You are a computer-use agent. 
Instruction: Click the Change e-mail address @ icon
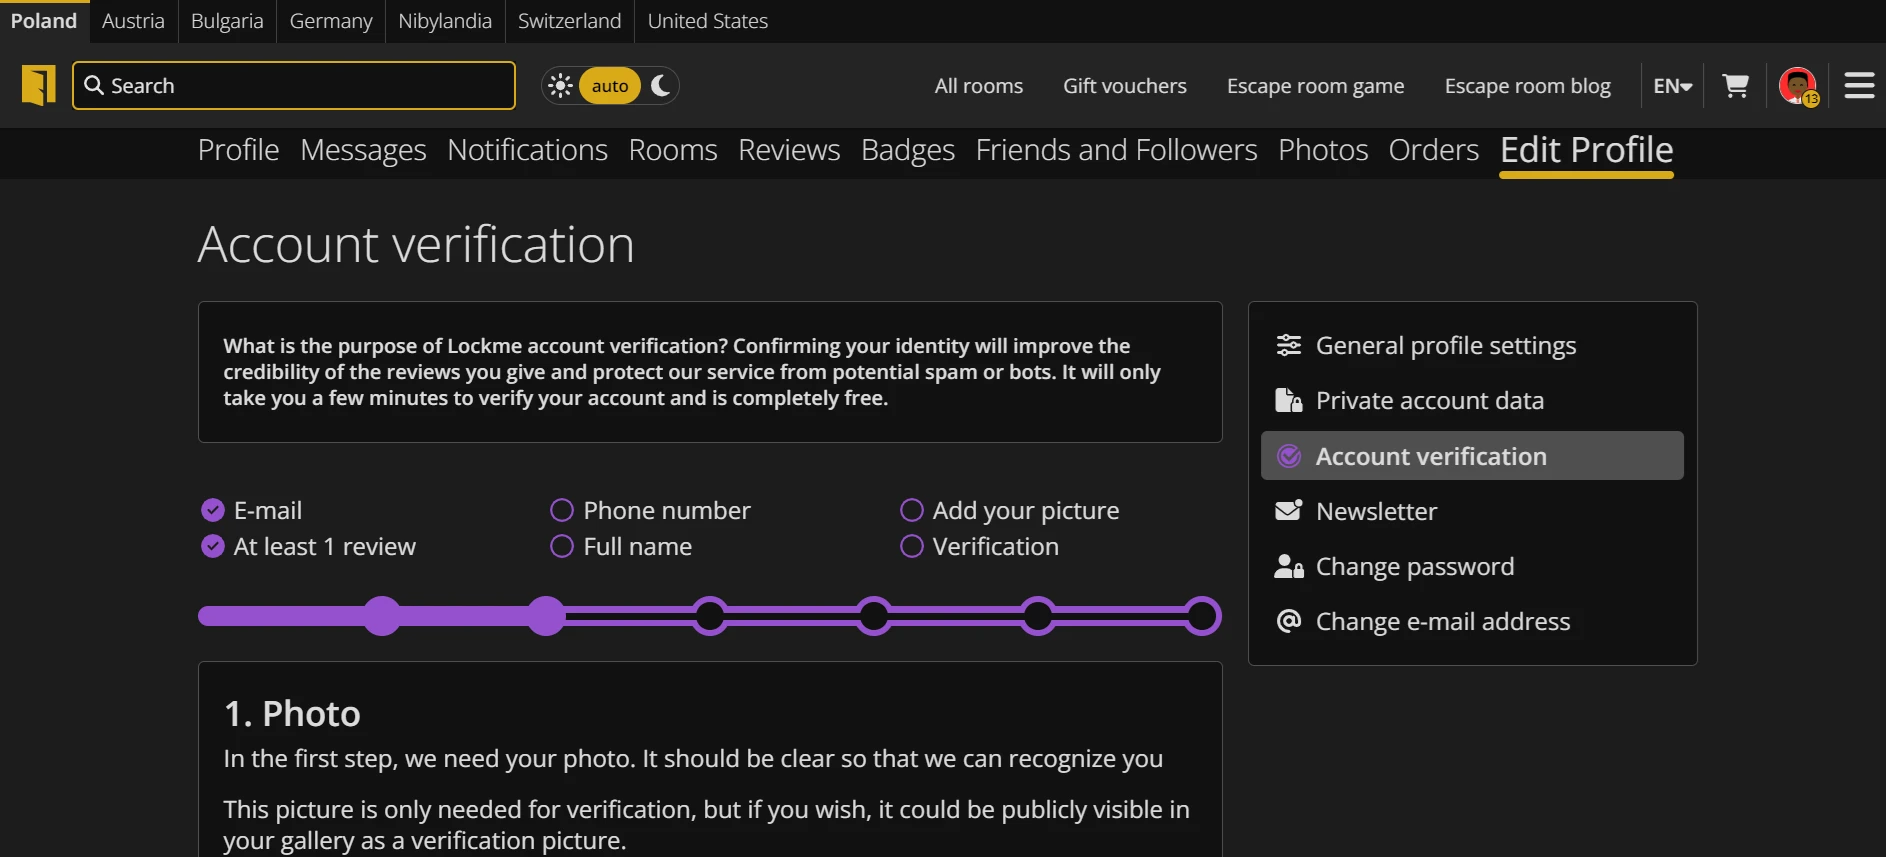tap(1289, 621)
